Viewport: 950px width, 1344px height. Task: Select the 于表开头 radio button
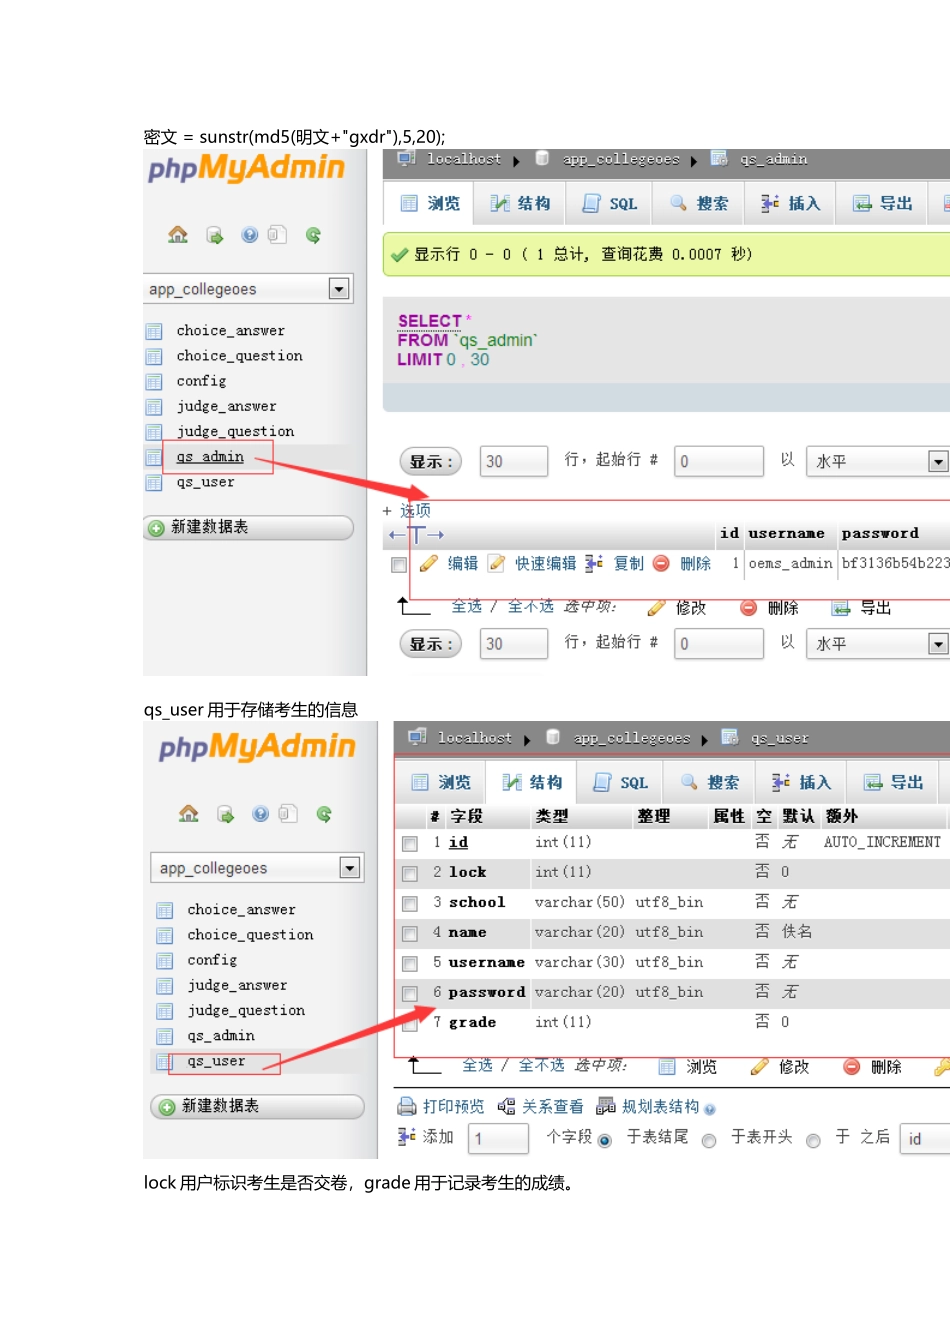pos(709,1141)
